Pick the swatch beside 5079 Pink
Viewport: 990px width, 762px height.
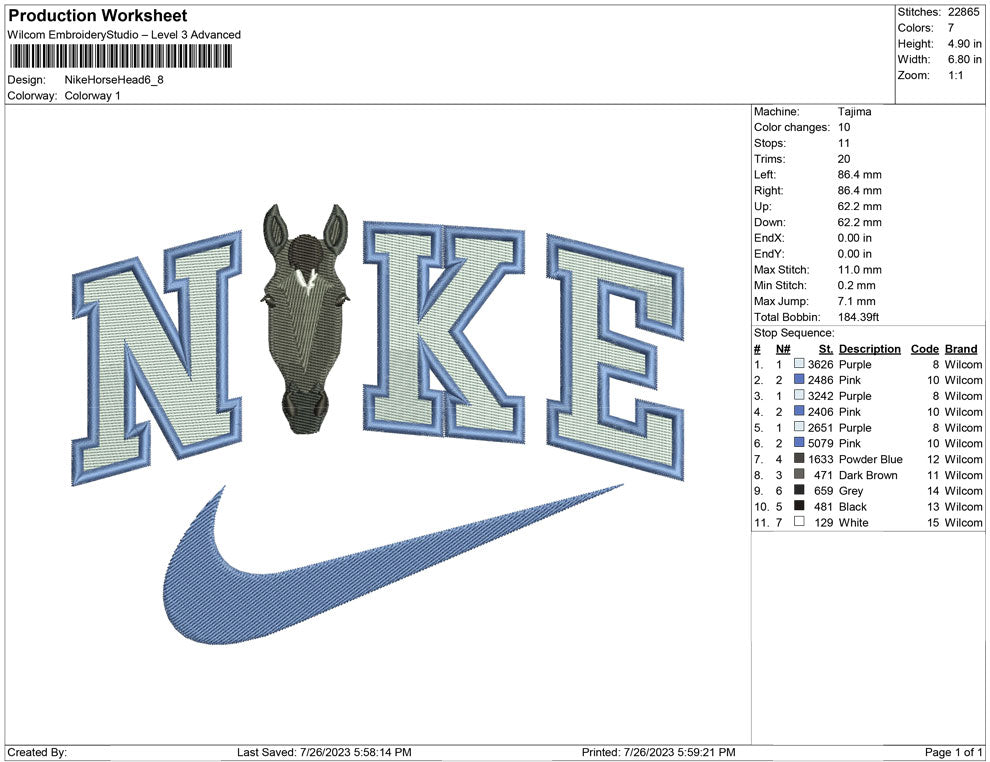pyautogui.click(x=799, y=443)
